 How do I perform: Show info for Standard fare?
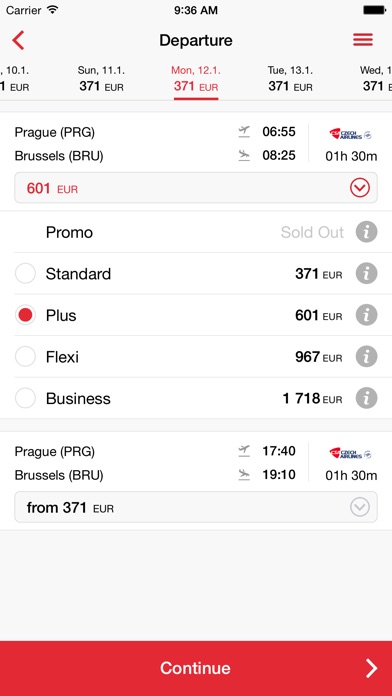click(x=366, y=273)
